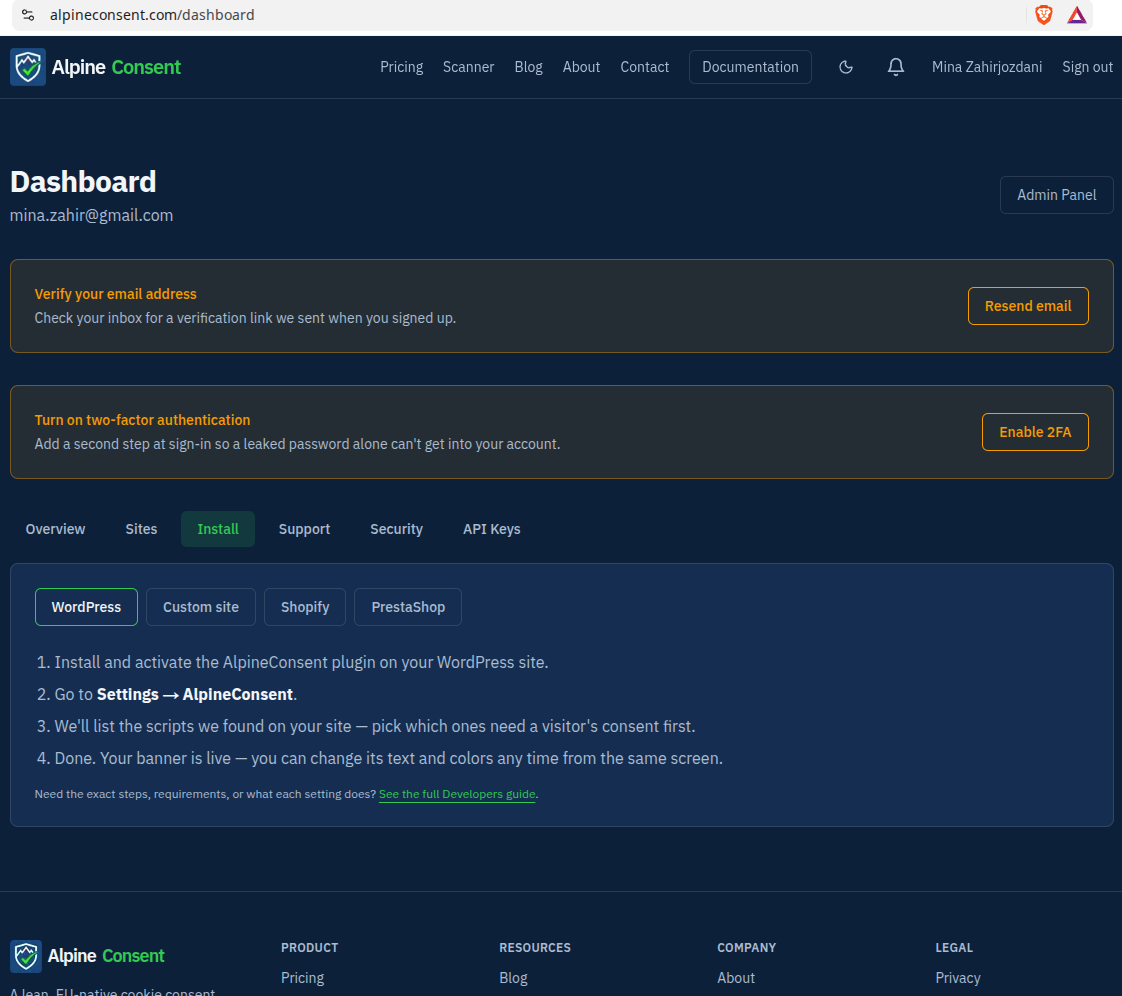Open site settings icon in address bar
This screenshot has width=1122, height=996.
pos(28,15)
